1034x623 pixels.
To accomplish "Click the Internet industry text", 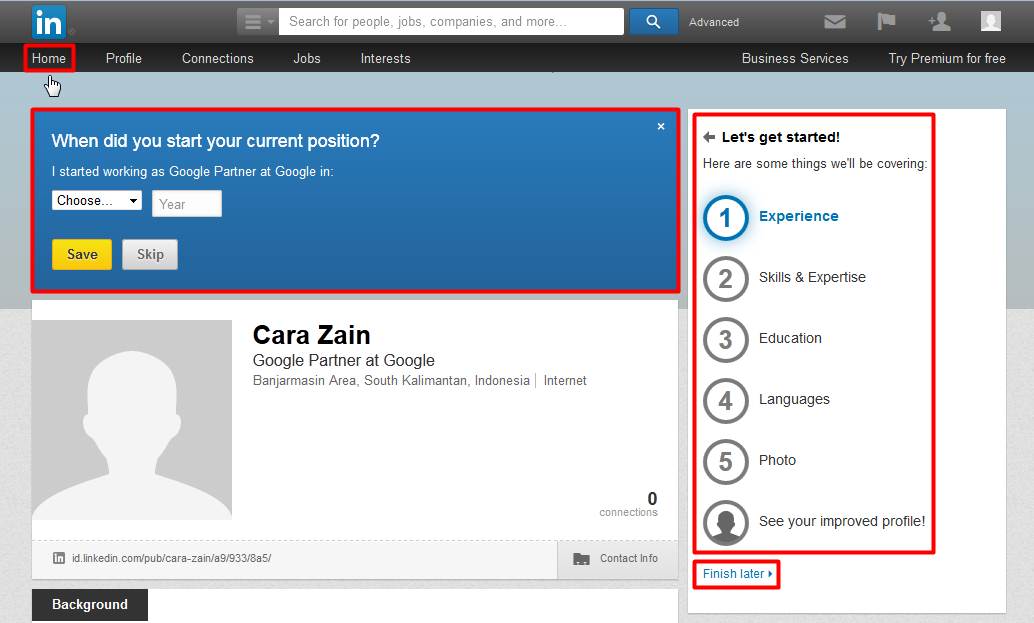I will pyautogui.click(x=565, y=380).
